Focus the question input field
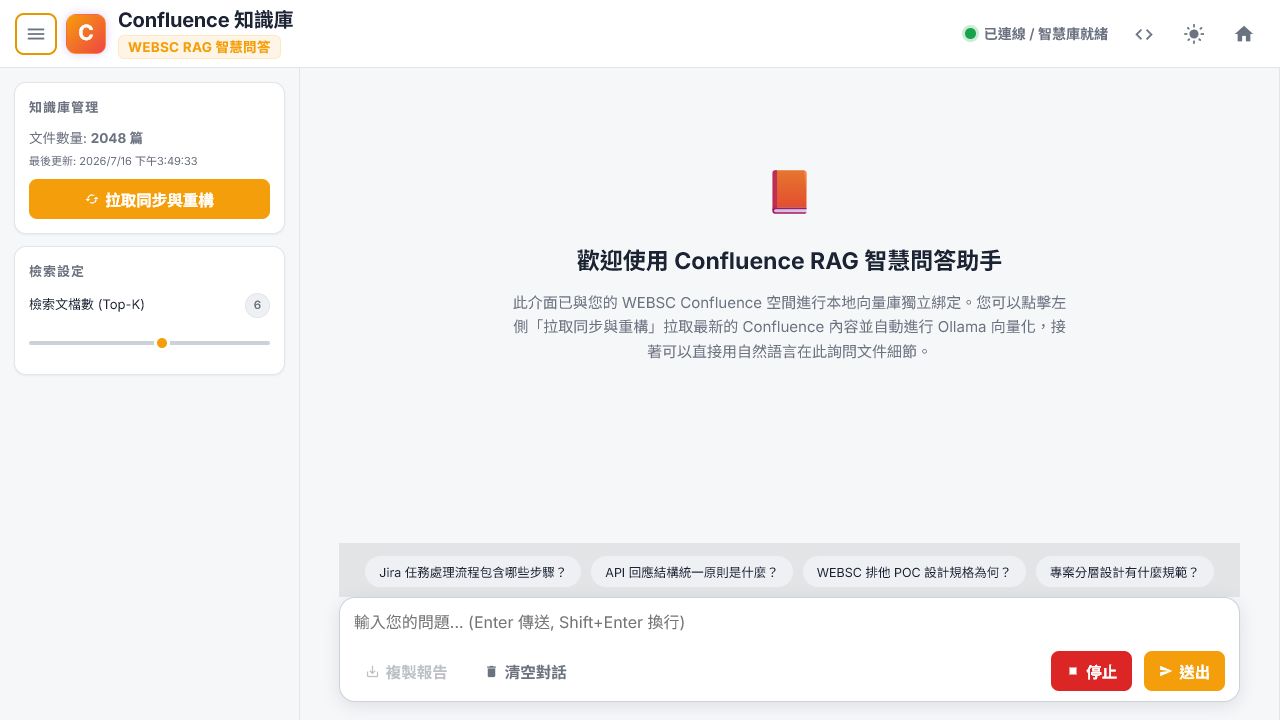The height and width of the screenshot is (720, 1280). [789, 622]
